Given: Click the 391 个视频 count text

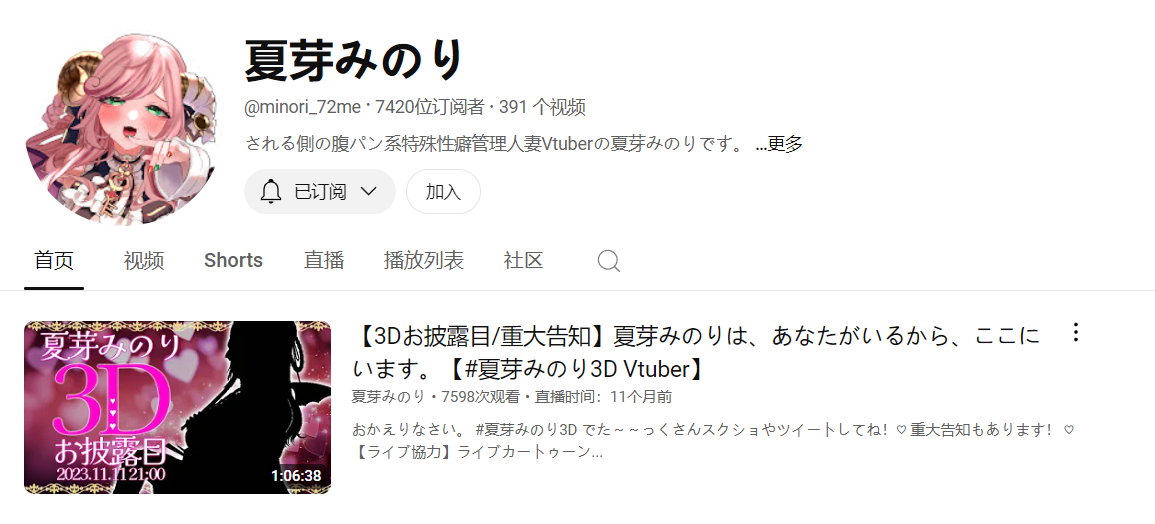Looking at the screenshot, I should tap(542, 108).
